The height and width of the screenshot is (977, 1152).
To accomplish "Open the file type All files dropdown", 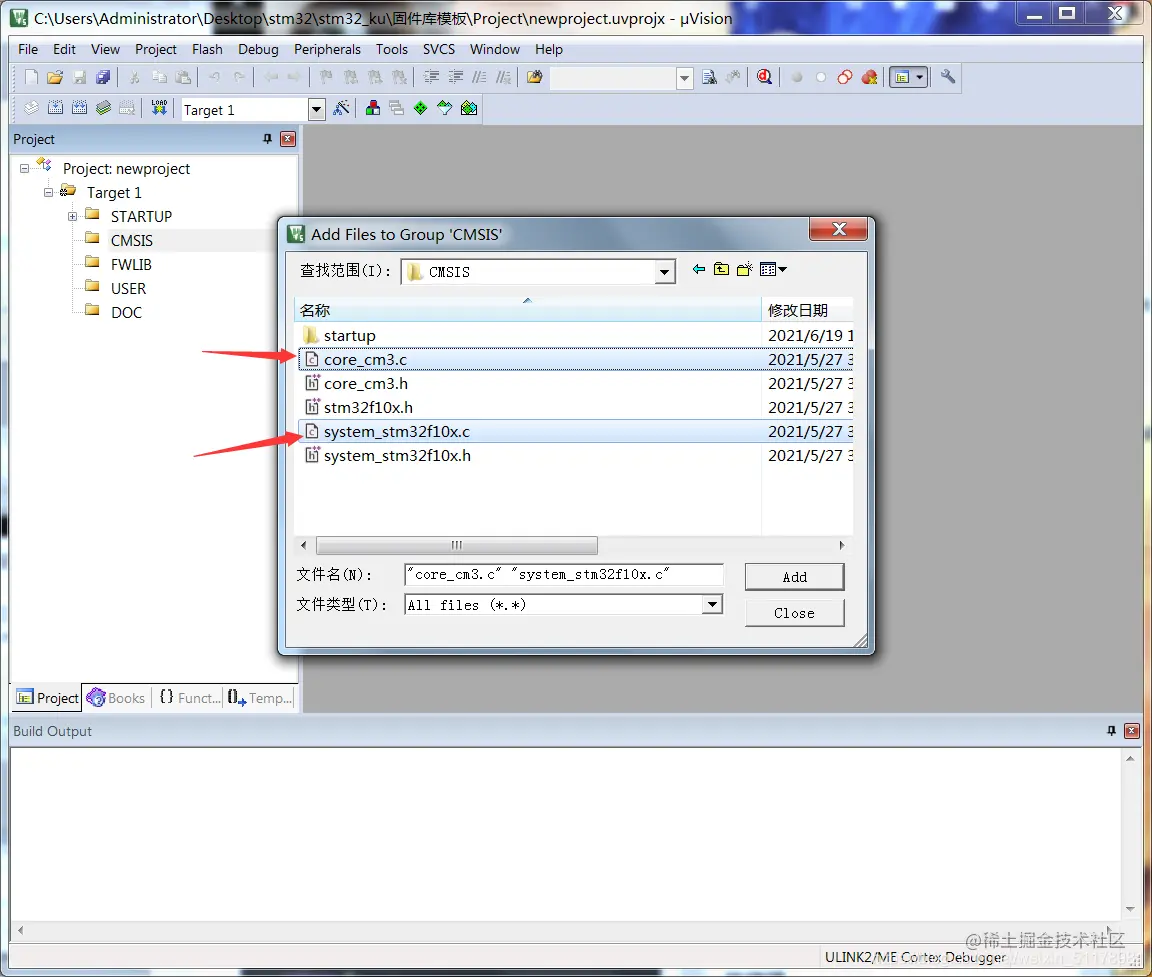I will (711, 605).
